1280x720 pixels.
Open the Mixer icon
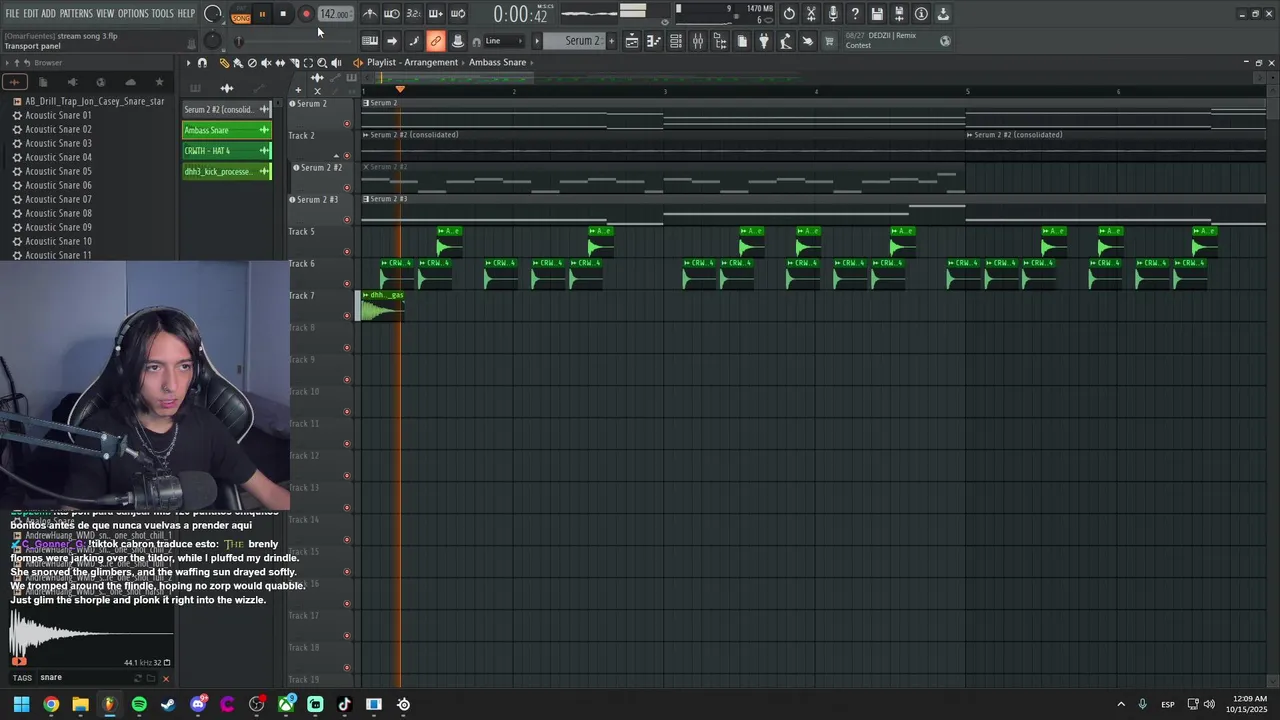(x=698, y=41)
